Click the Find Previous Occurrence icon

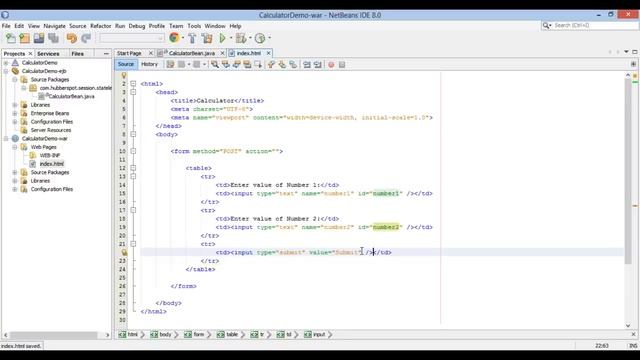pos(226,64)
